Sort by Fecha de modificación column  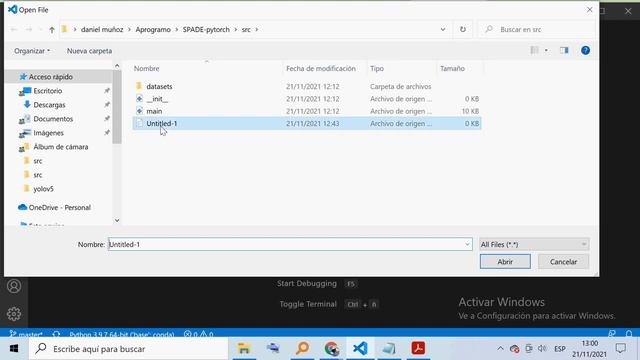coord(321,69)
